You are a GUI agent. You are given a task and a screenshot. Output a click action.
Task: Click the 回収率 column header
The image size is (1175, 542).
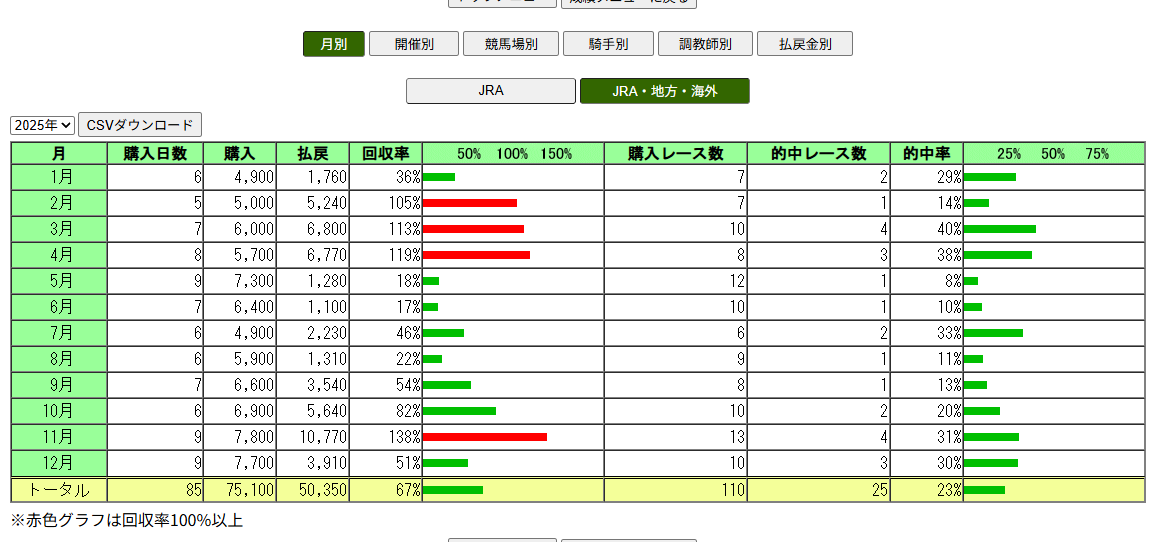tap(385, 153)
